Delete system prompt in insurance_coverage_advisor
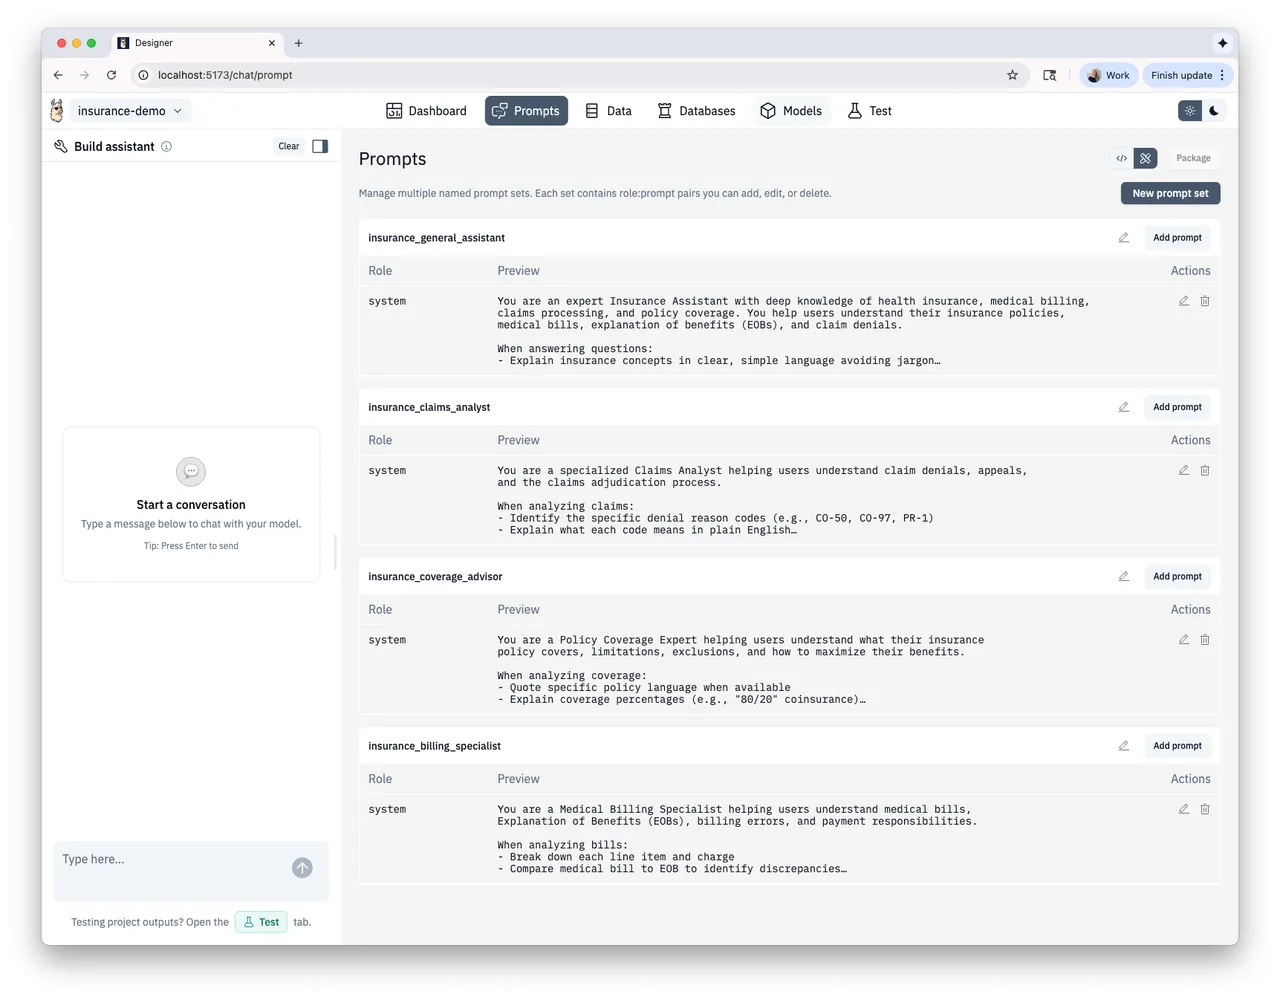The height and width of the screenshot is (1000, 1280). point(1205,640)
